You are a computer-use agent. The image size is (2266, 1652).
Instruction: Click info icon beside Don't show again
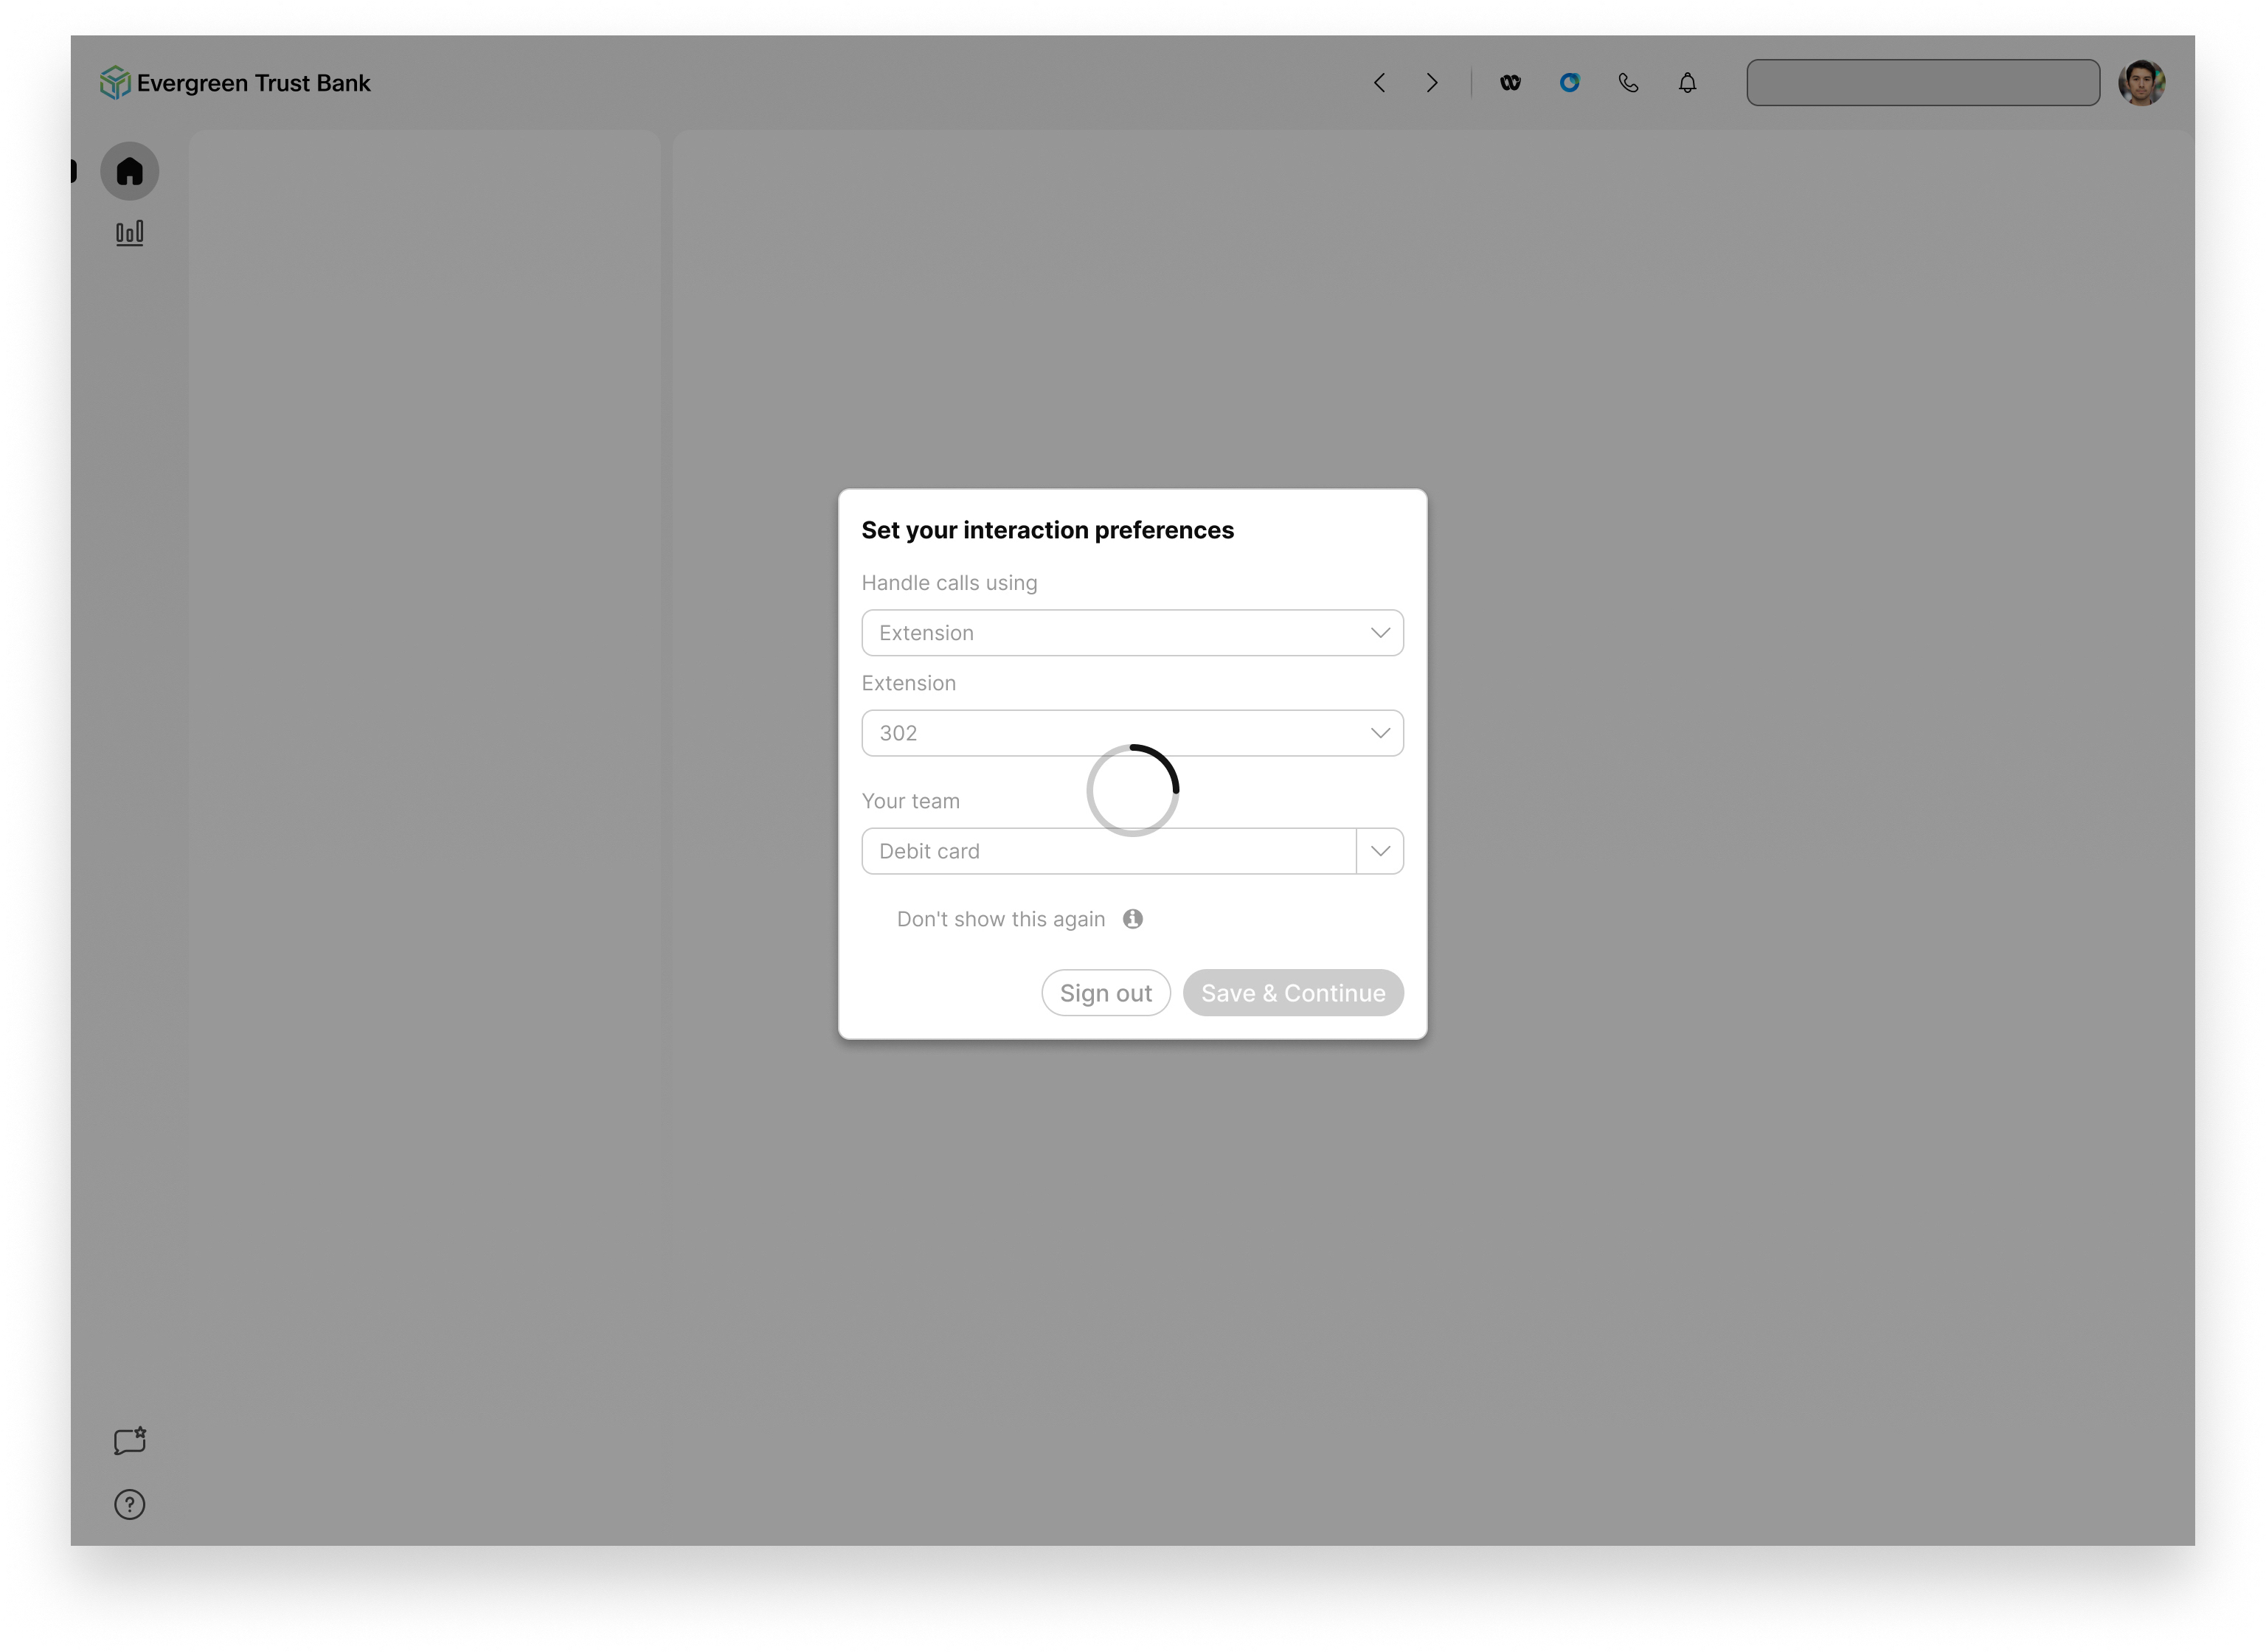tap(1132, 919)
